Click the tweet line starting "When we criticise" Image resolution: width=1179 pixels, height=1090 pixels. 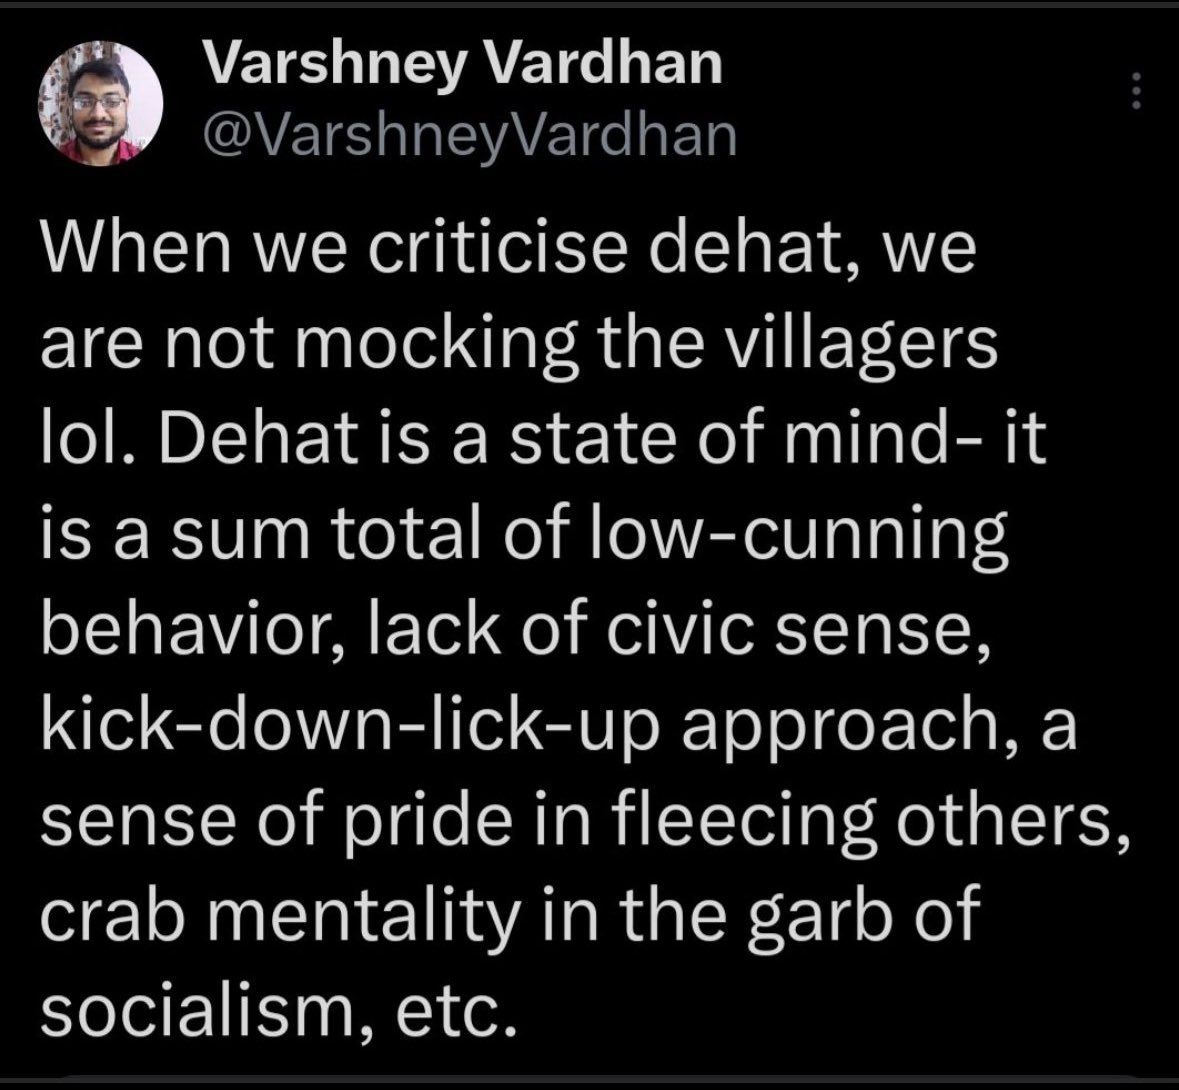(x=507, y=254)
